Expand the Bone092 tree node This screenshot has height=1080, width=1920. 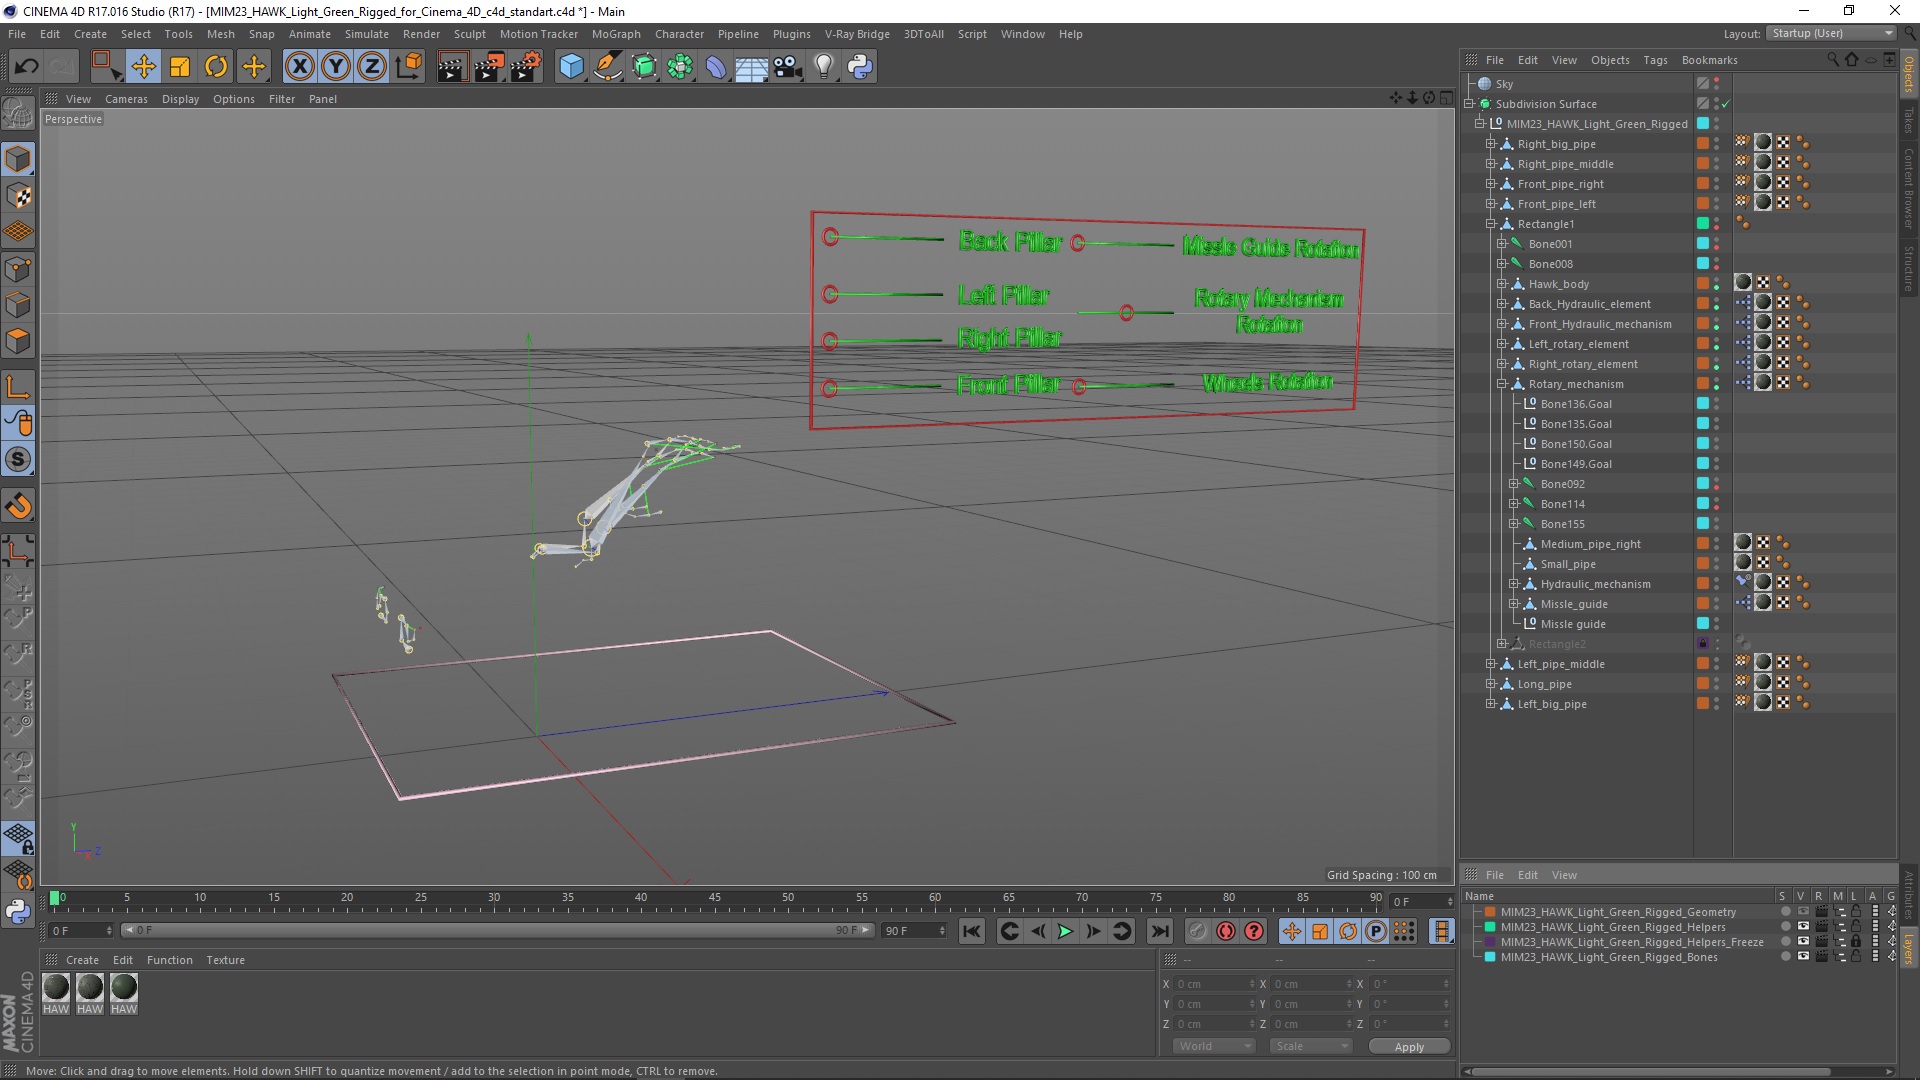tap(1514, 484)
